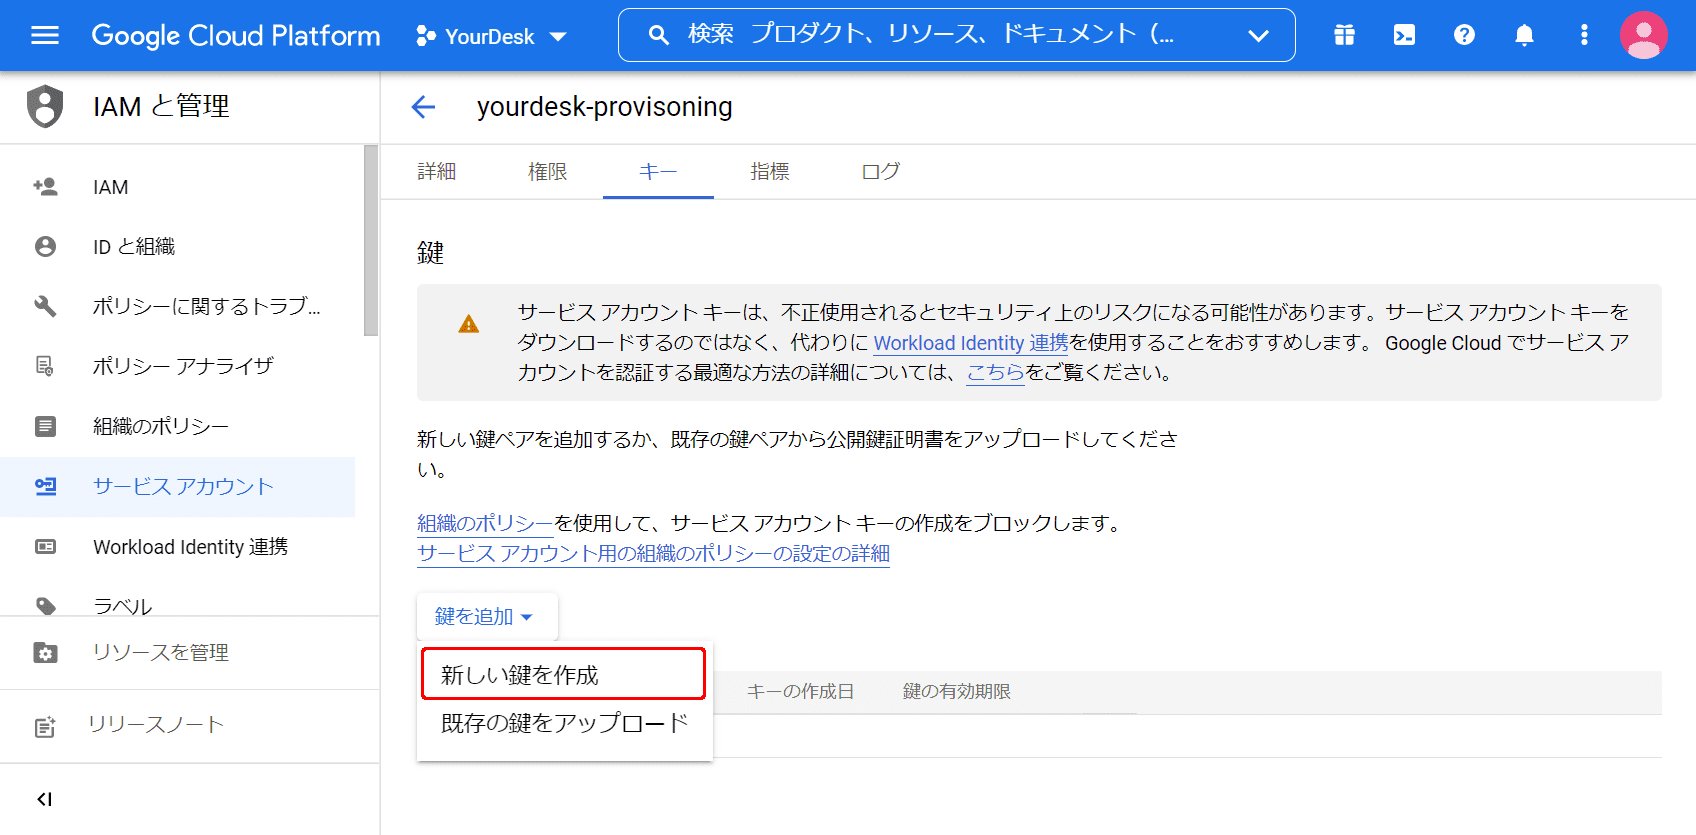Click the キーの作成日 column header
This screenshot has width=1696, height=835.
pyautogui.click(x=801, y=692)
